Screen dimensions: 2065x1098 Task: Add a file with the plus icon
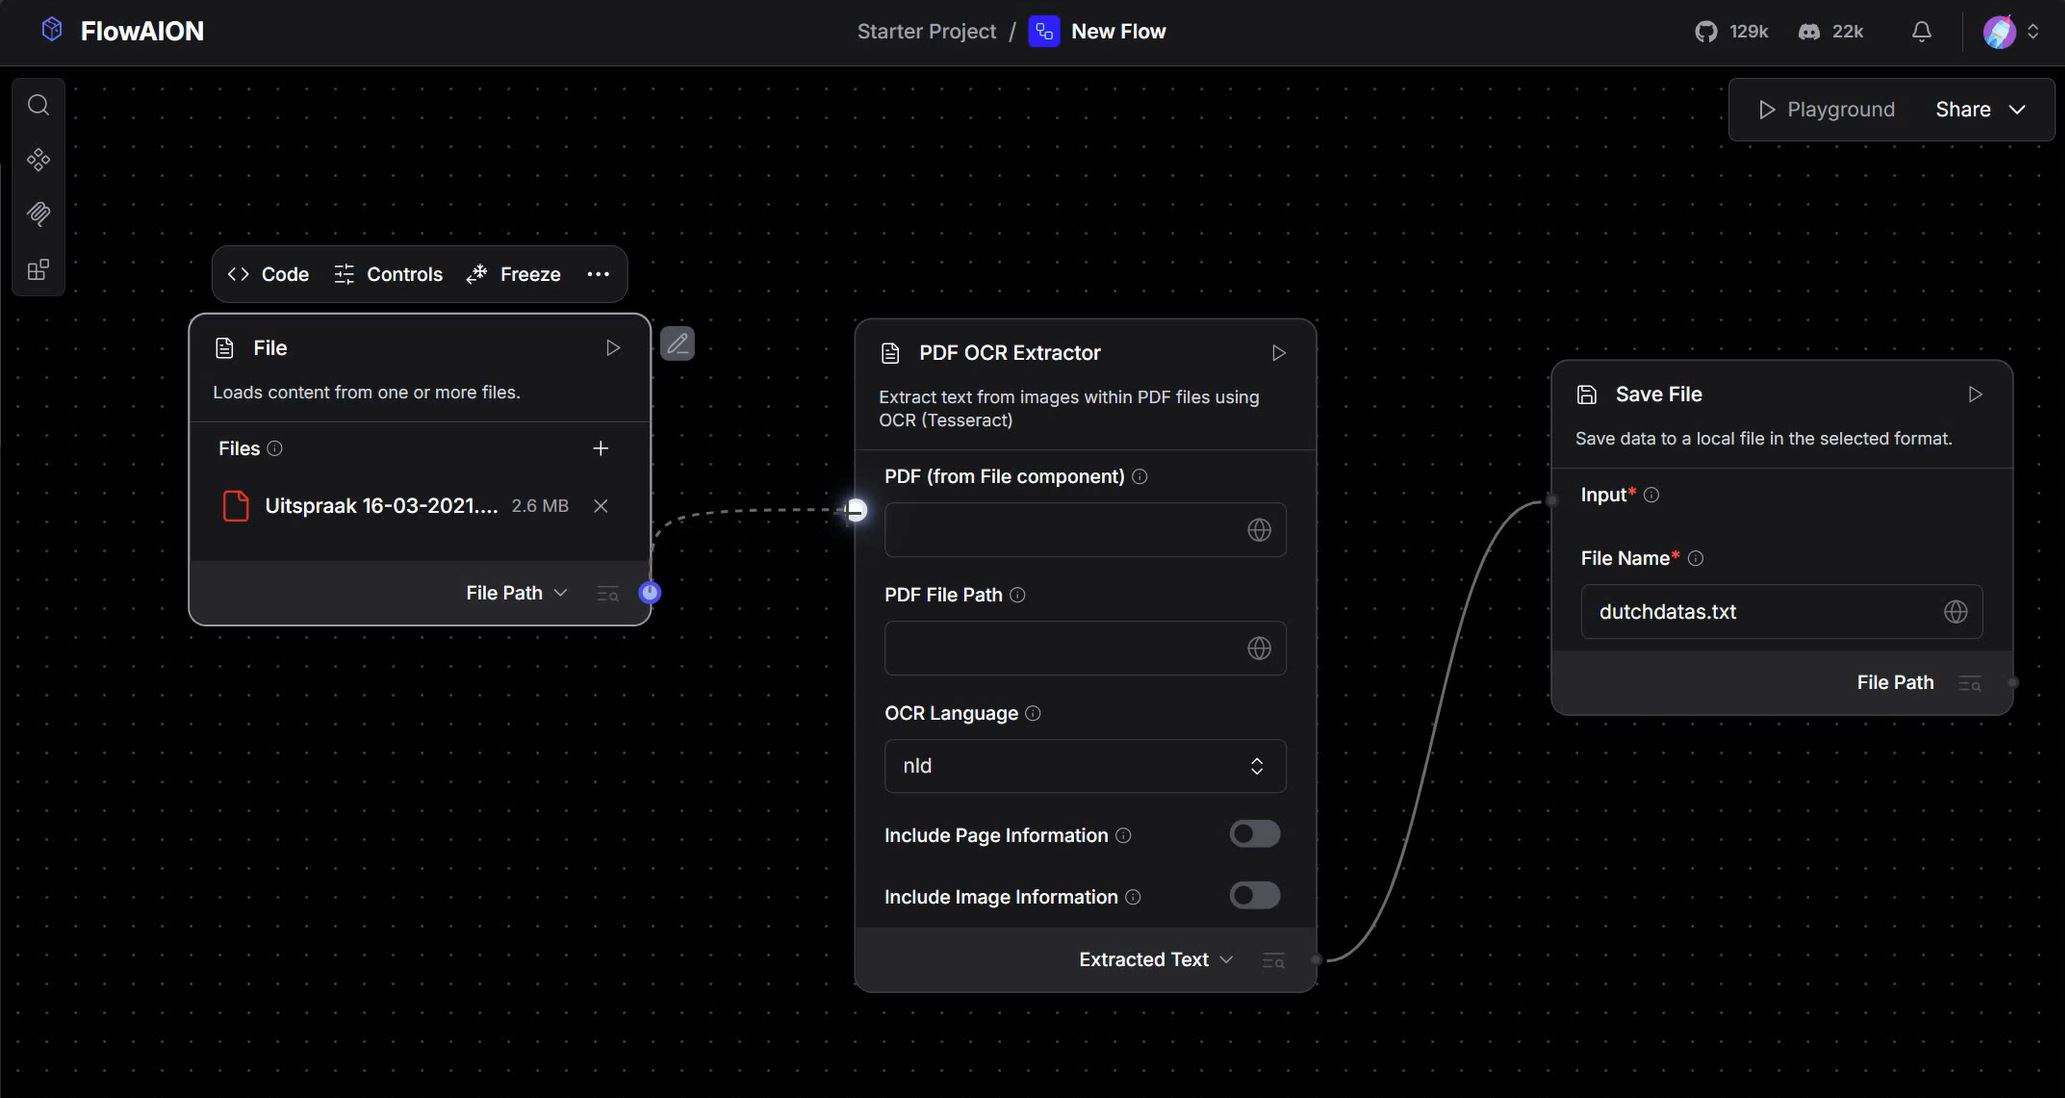pos(600,448)
